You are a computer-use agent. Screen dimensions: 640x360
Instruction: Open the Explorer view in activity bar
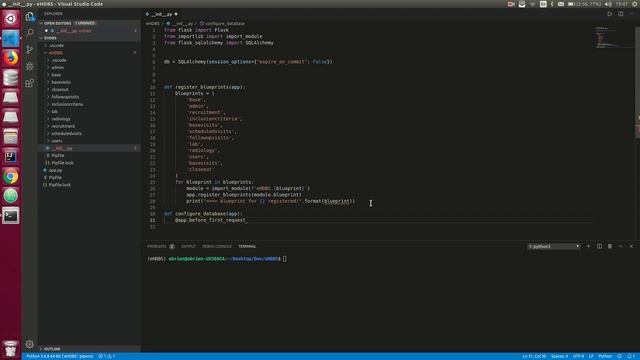pyautogui.click(x=30, y=17)
